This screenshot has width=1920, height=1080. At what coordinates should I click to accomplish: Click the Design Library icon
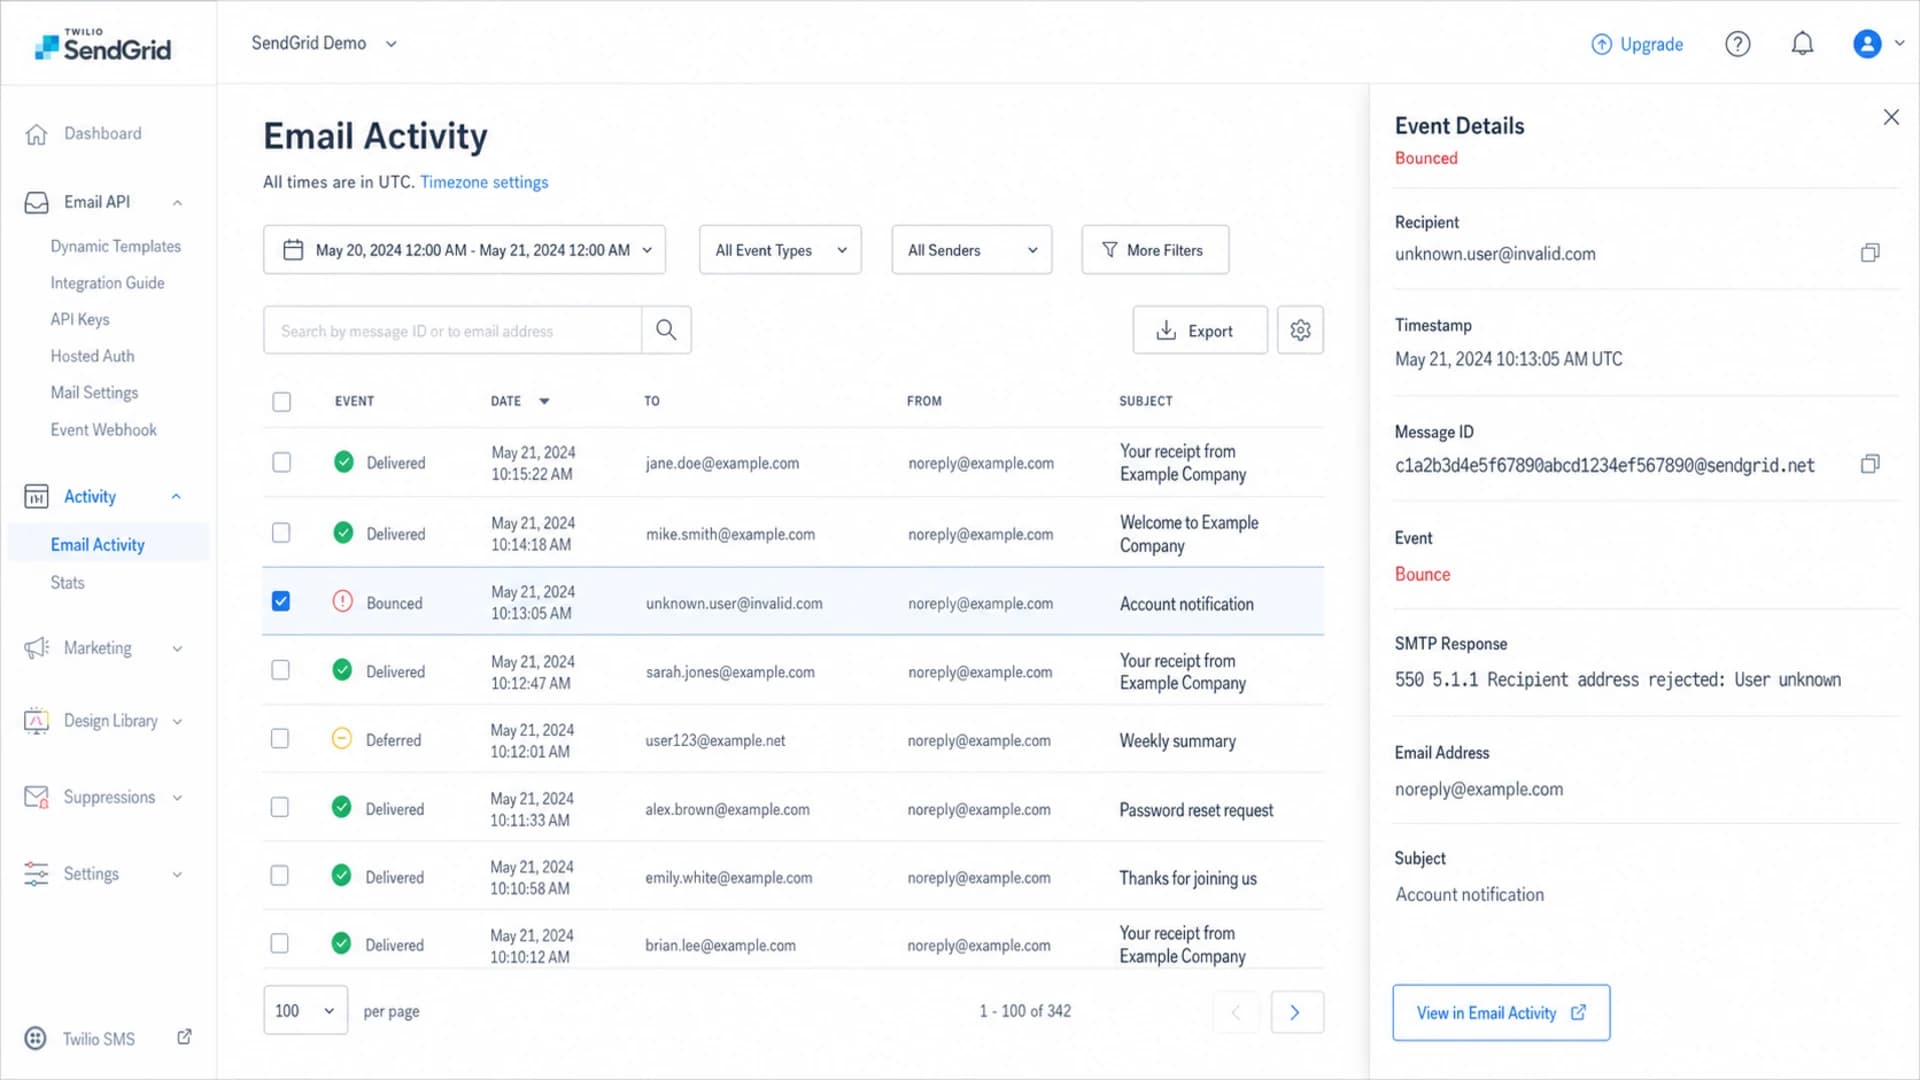[36, 721]
